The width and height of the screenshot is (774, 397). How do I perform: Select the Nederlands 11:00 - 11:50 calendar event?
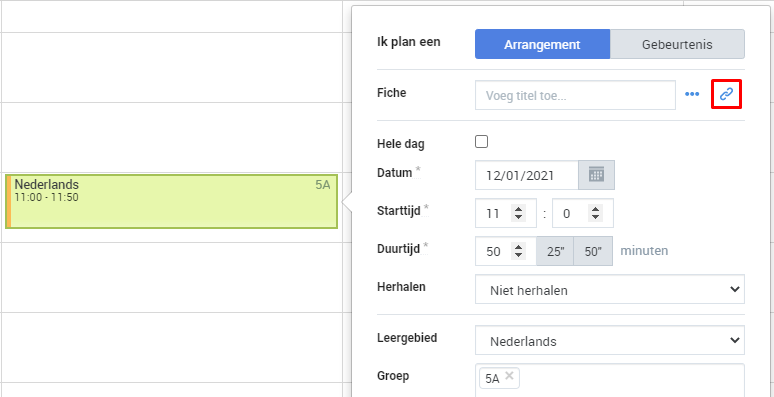click(171, 201)
